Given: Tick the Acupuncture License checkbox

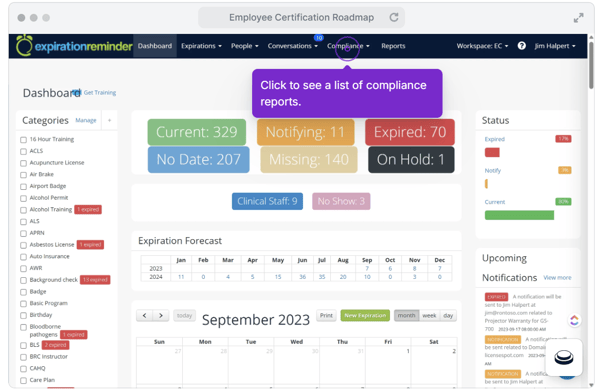Looking at the screenshot, I should click(x=23, y=163).
